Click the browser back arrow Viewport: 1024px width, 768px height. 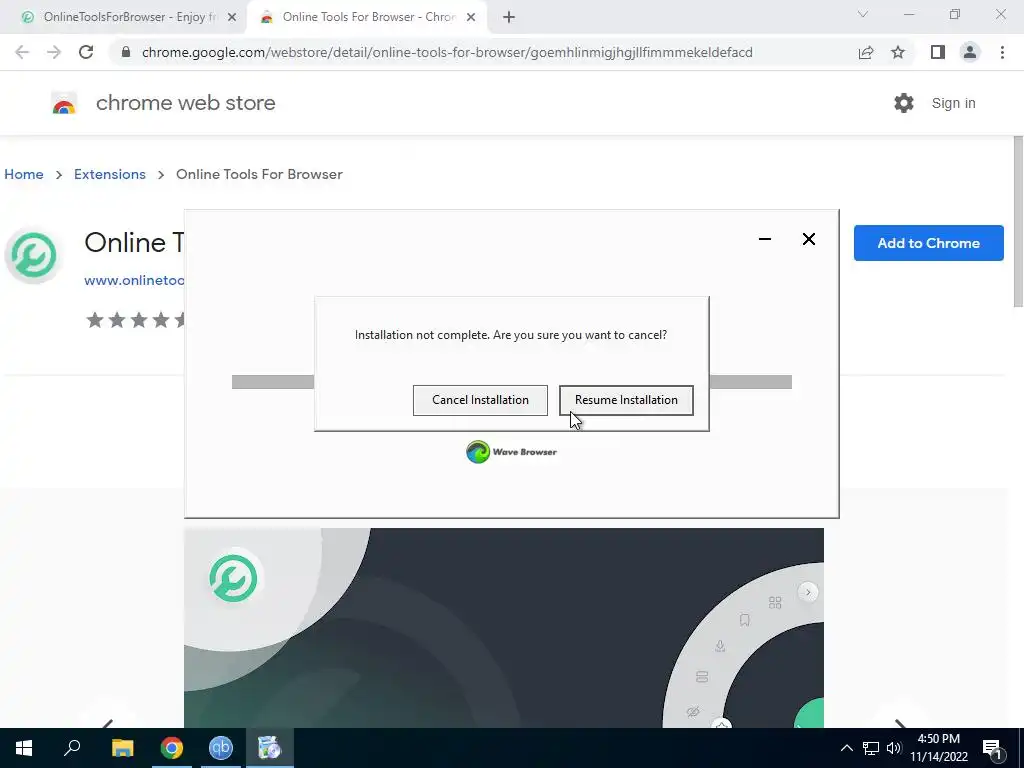[22, 52]
